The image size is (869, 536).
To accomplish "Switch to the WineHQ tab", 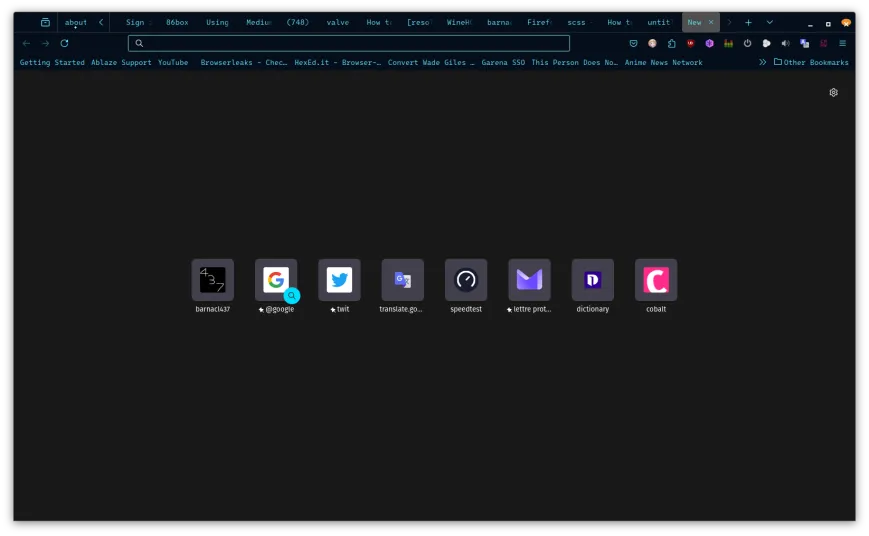I will click(459, 23).
